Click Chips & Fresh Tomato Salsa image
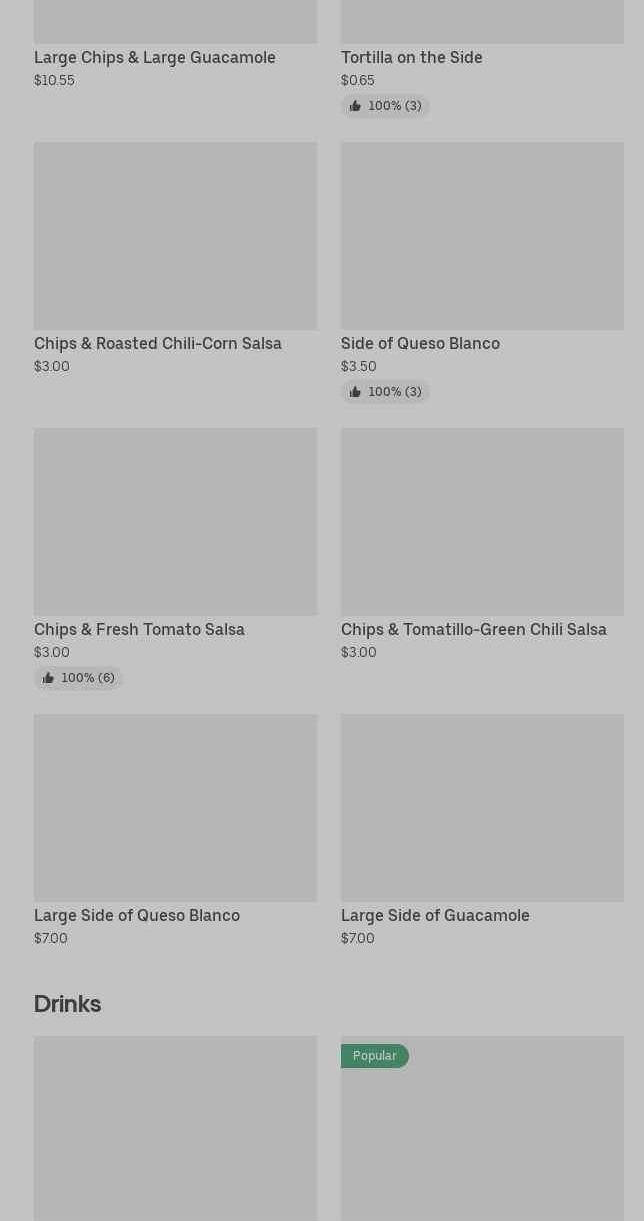This screenshot has height=1221, width=644. click(175, 522)
